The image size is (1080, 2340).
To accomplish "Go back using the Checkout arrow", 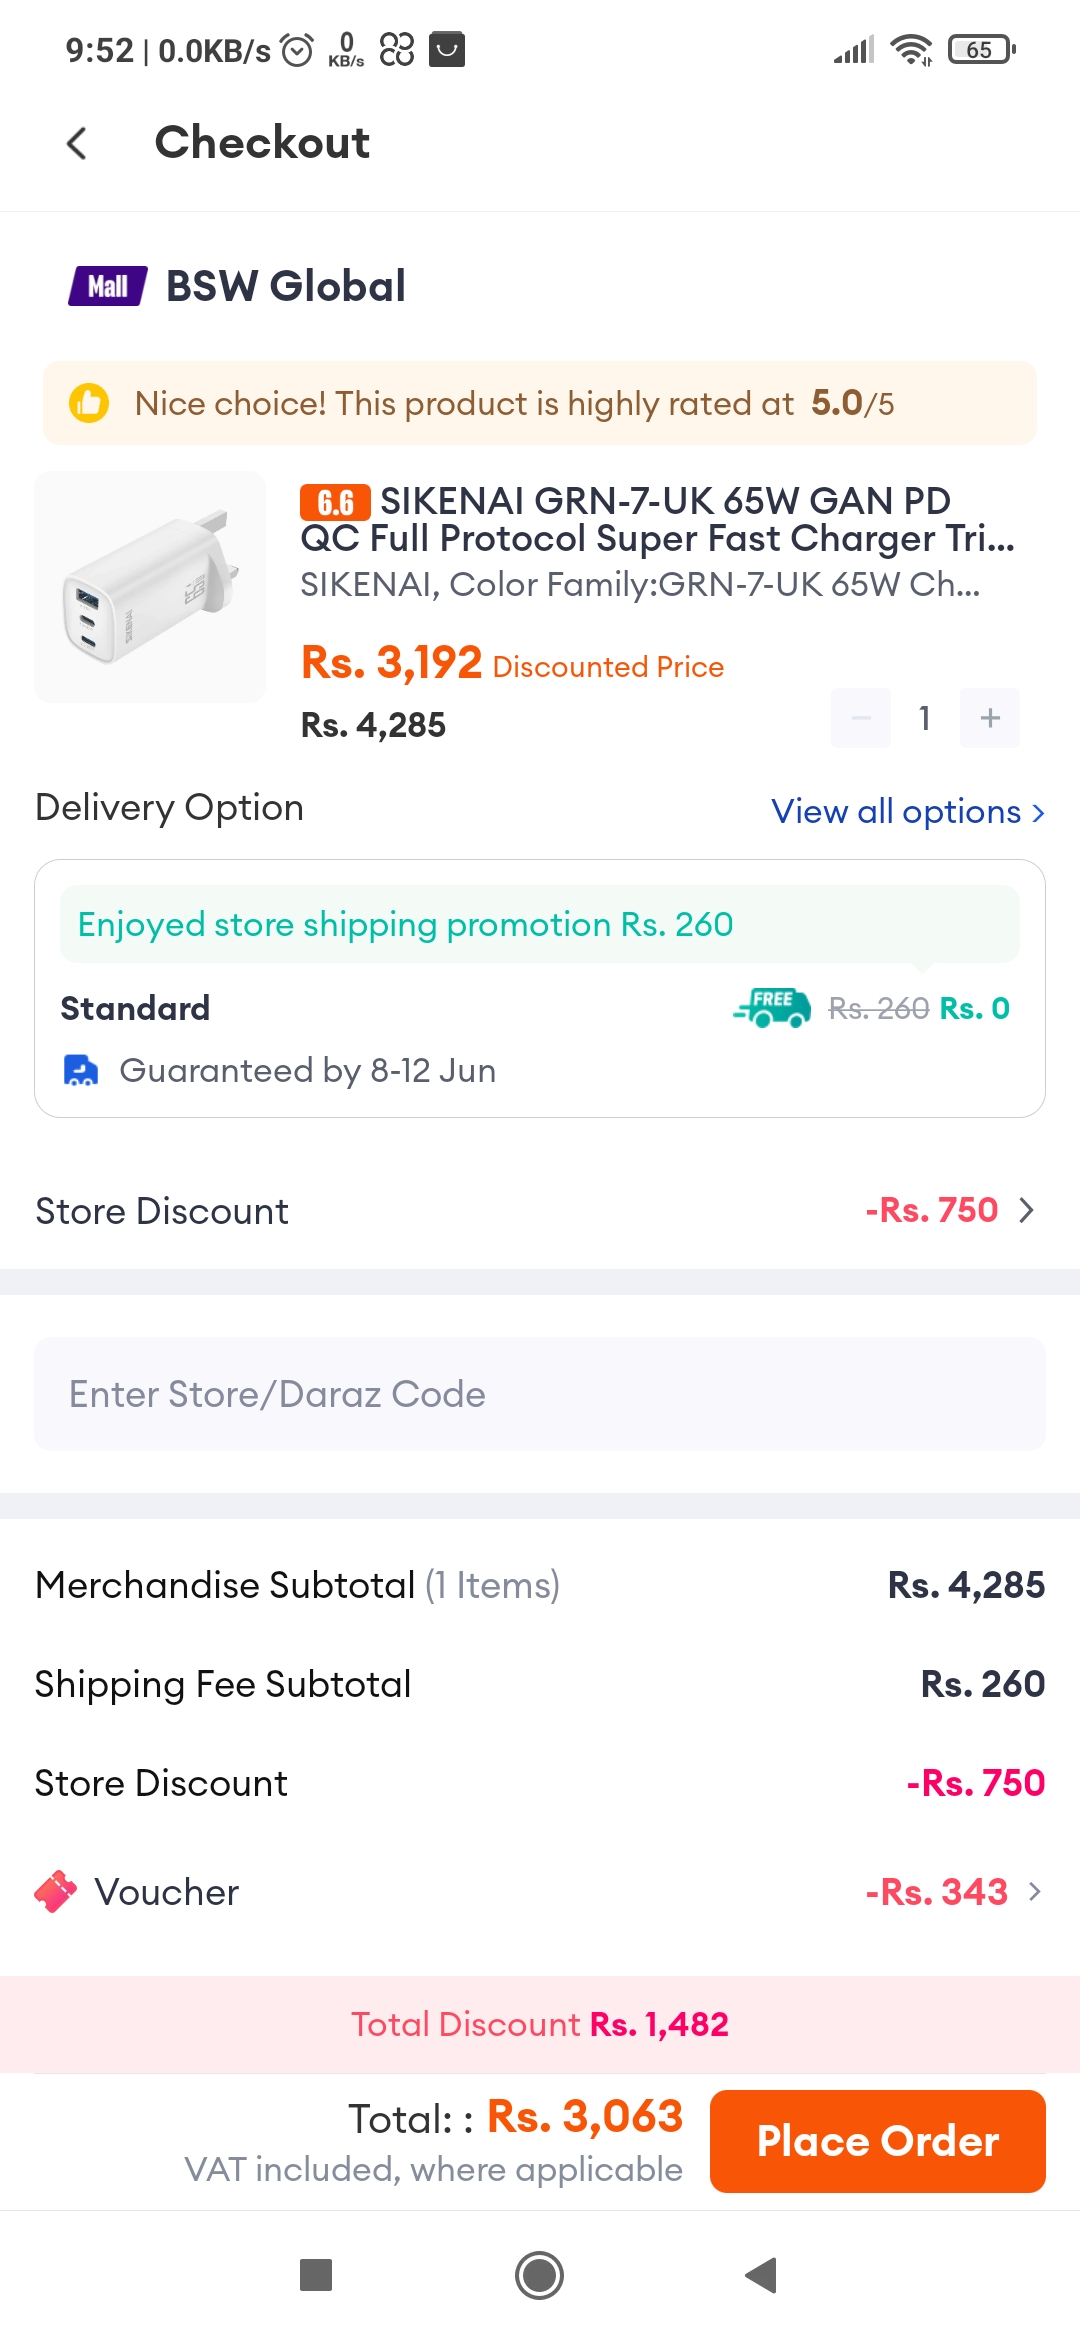I will pos(77,143).
